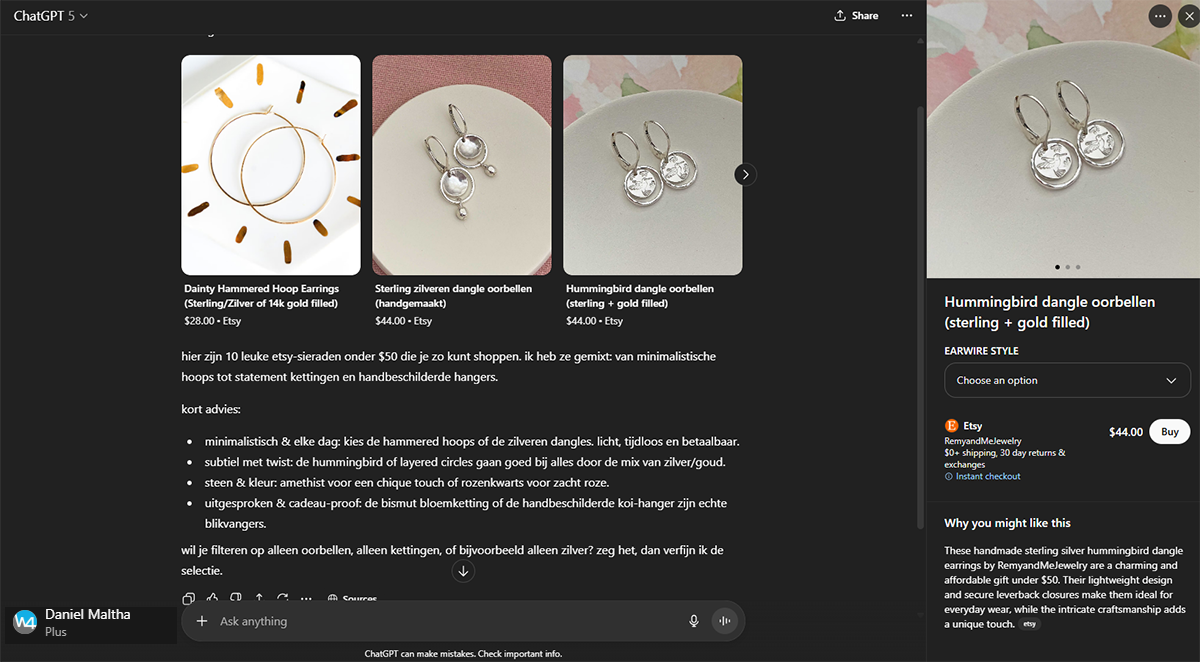Image resolution: width=1200 pixels, height=662 pixels.
Task: Share the response using the upload arrow icon
Action: point(258,598)
